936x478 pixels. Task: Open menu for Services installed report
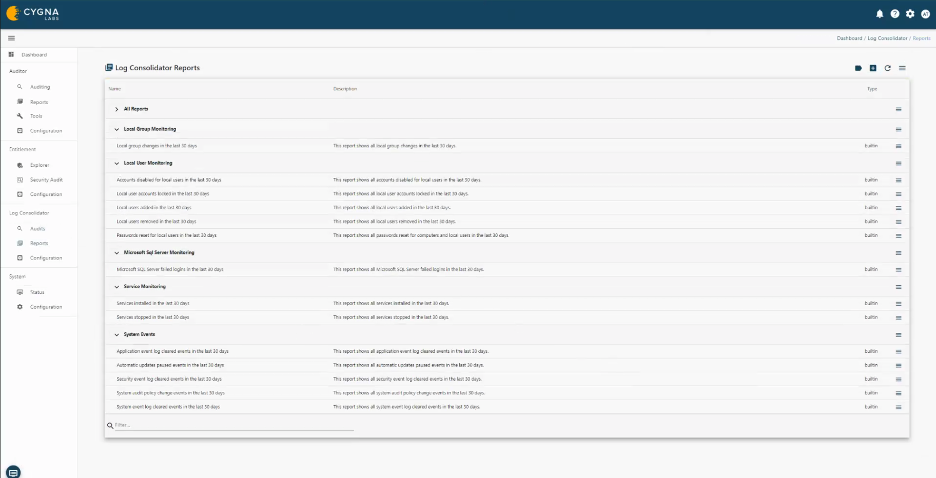click(898, 304)
